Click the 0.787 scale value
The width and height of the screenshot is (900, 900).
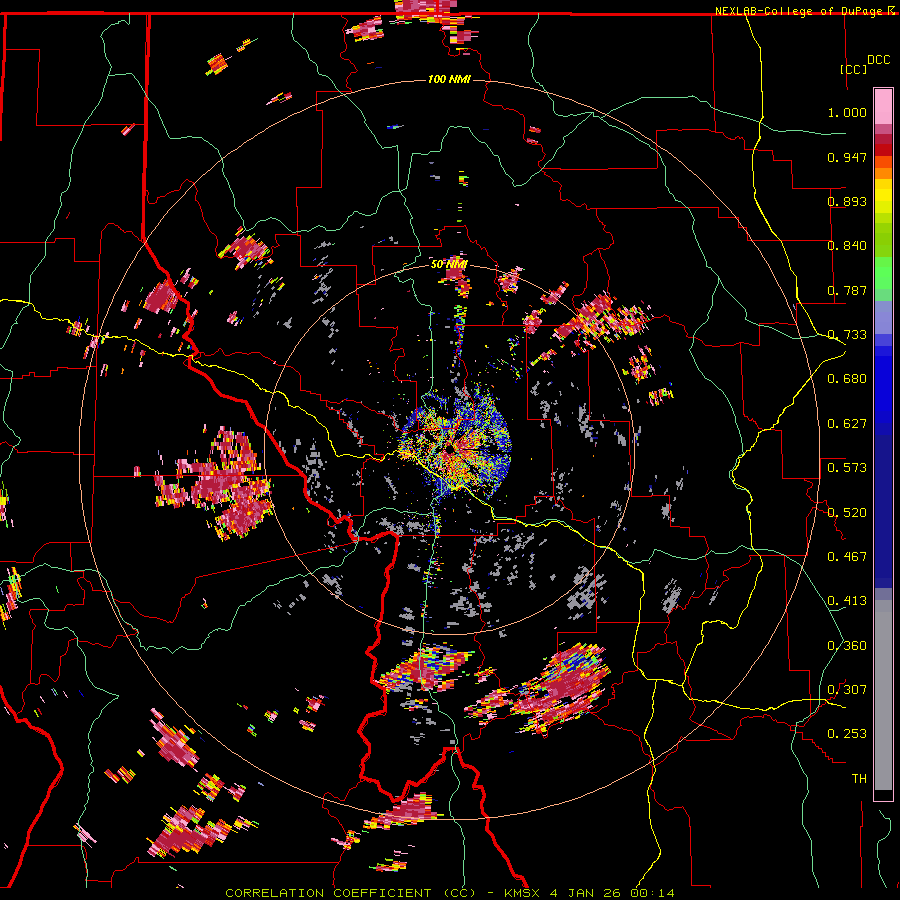[847, 290]
